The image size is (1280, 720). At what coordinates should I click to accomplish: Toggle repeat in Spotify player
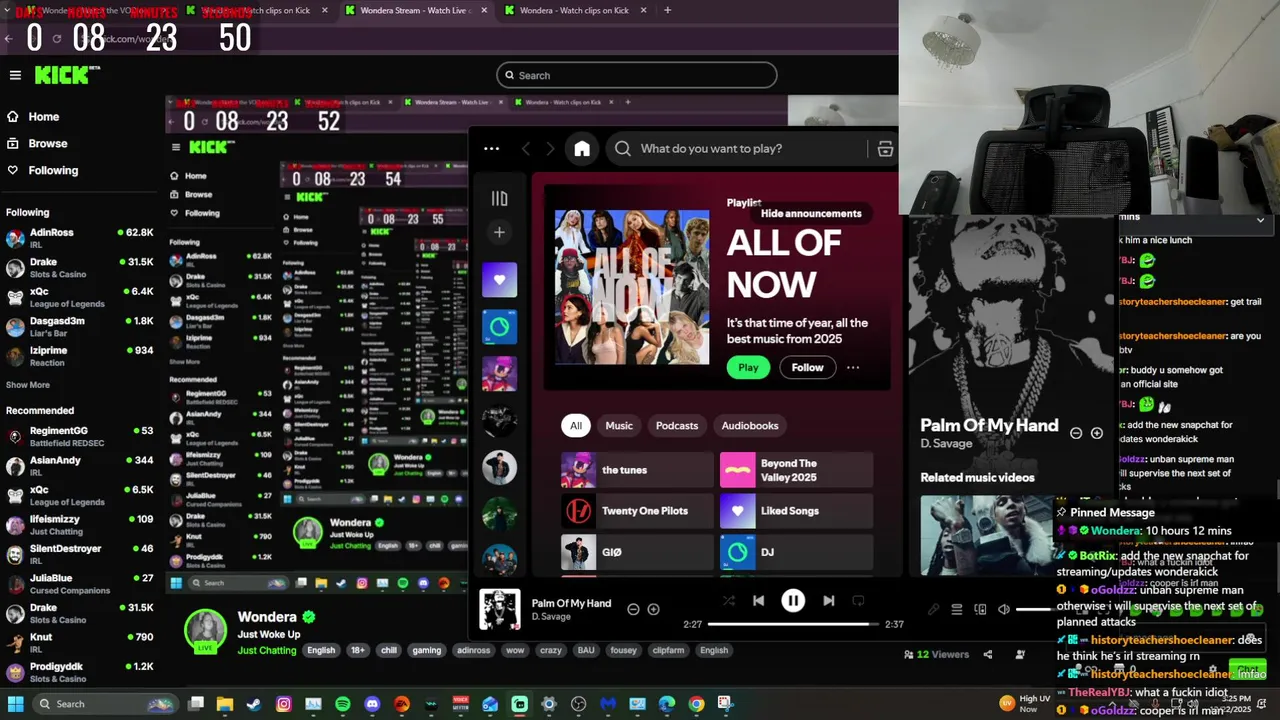tap(858, 601)
